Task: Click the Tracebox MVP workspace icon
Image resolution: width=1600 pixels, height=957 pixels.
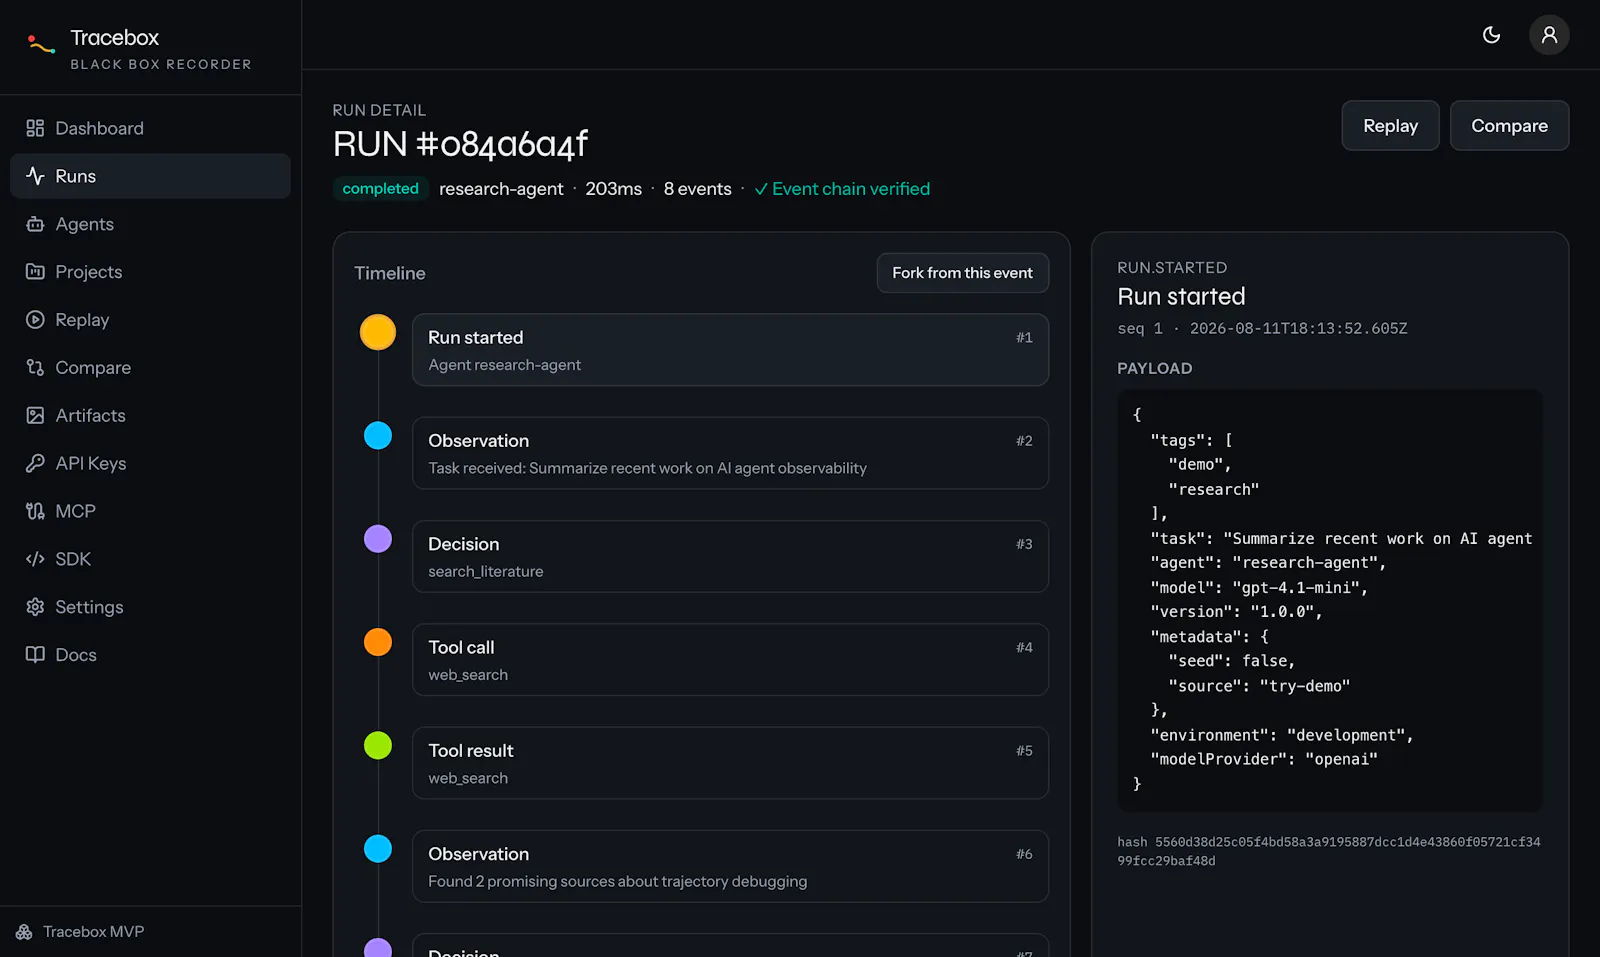Action: pos(24,932)
